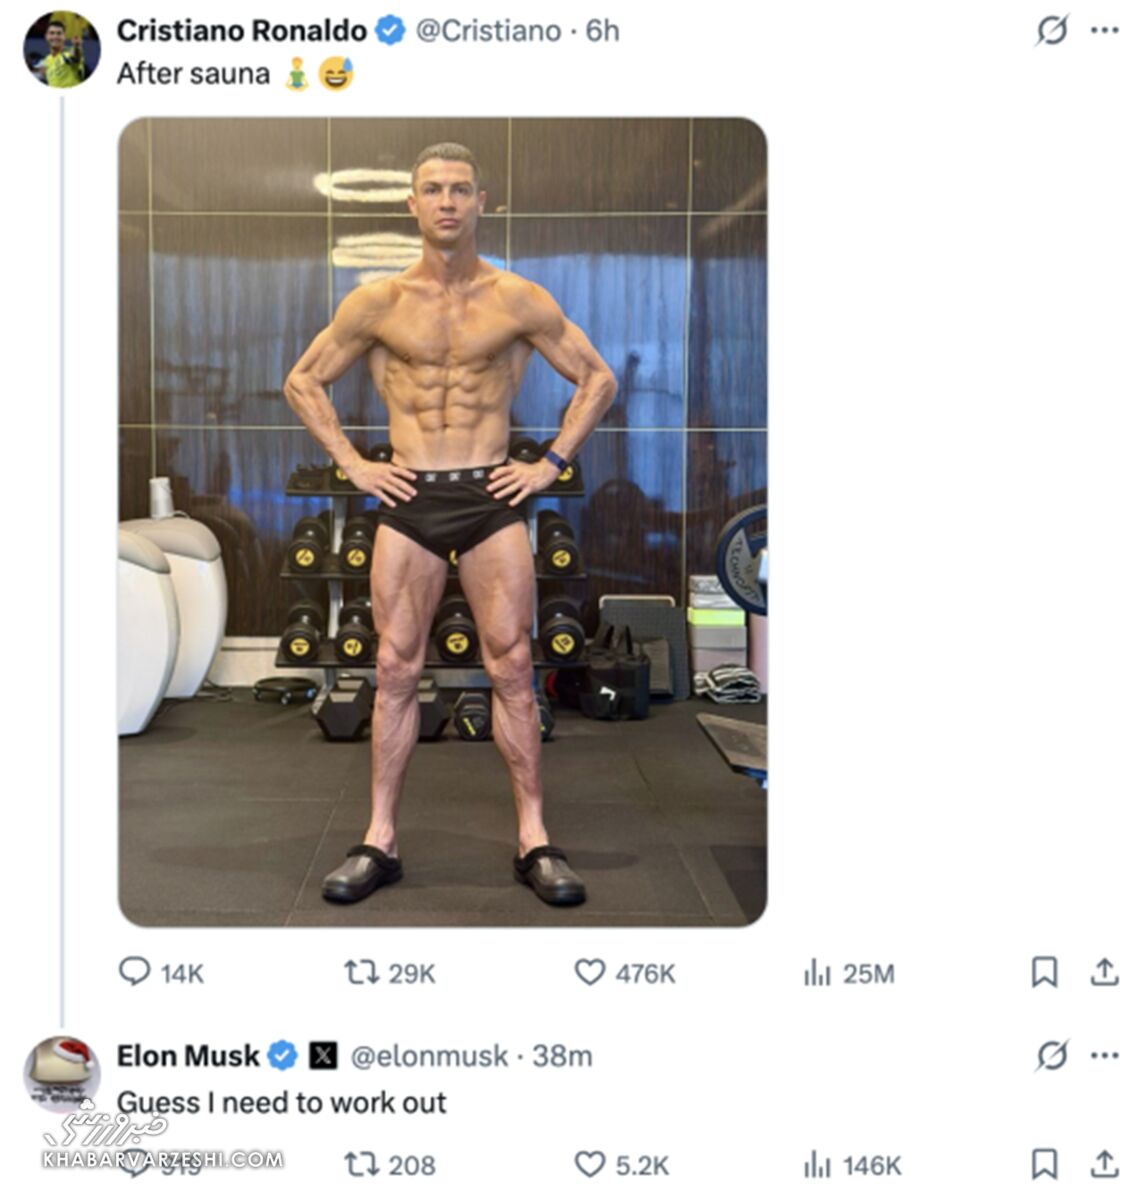Share the After sauna post

[1104, 972]
